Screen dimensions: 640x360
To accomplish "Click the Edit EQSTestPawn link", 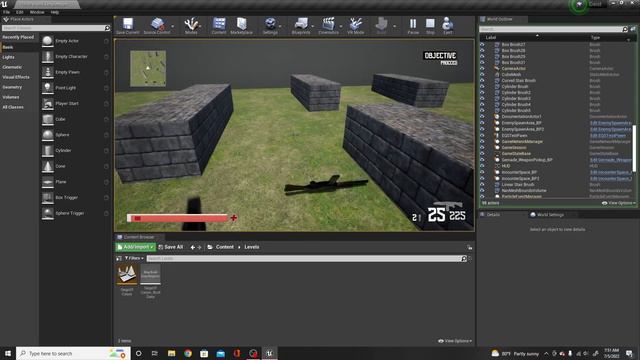I will point(608,136).
